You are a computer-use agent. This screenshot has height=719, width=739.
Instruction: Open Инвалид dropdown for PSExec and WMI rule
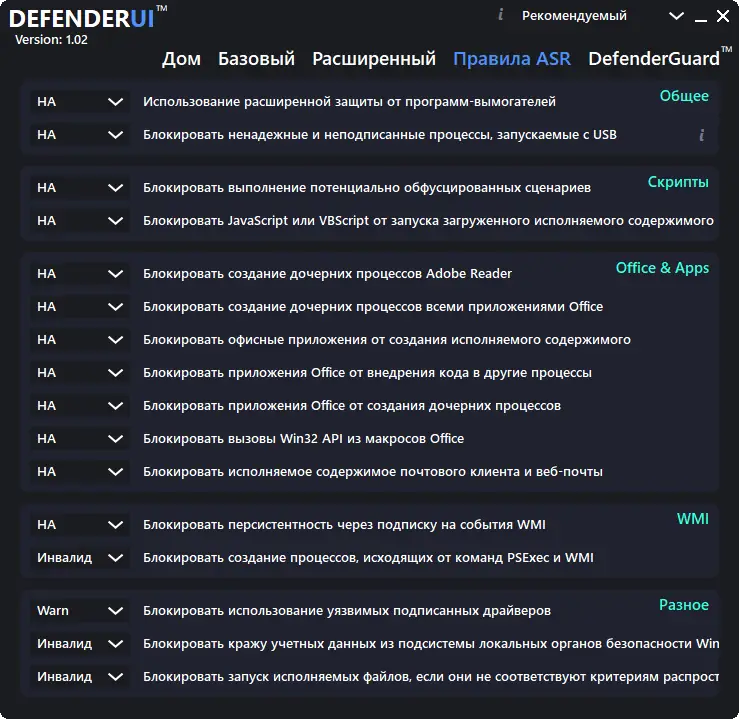point(80,558)
